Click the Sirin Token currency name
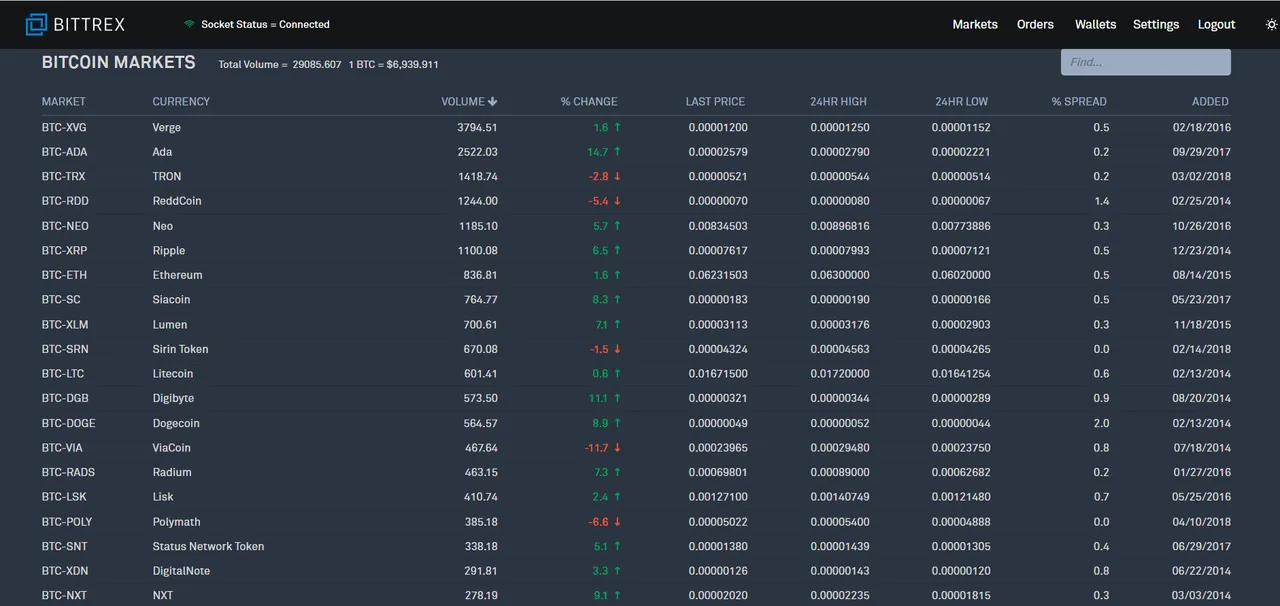The image size is (1280, 606). 180,349
